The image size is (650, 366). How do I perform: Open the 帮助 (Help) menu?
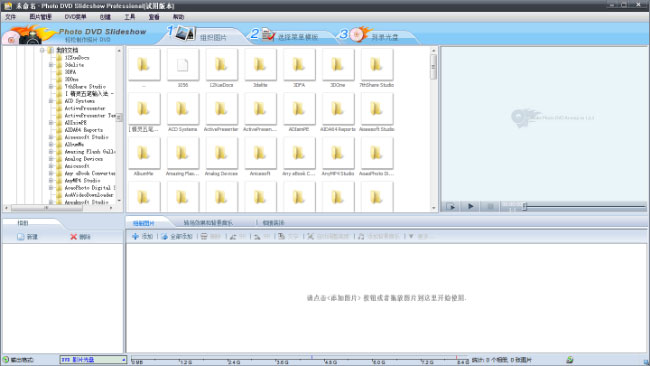point(178,17)
